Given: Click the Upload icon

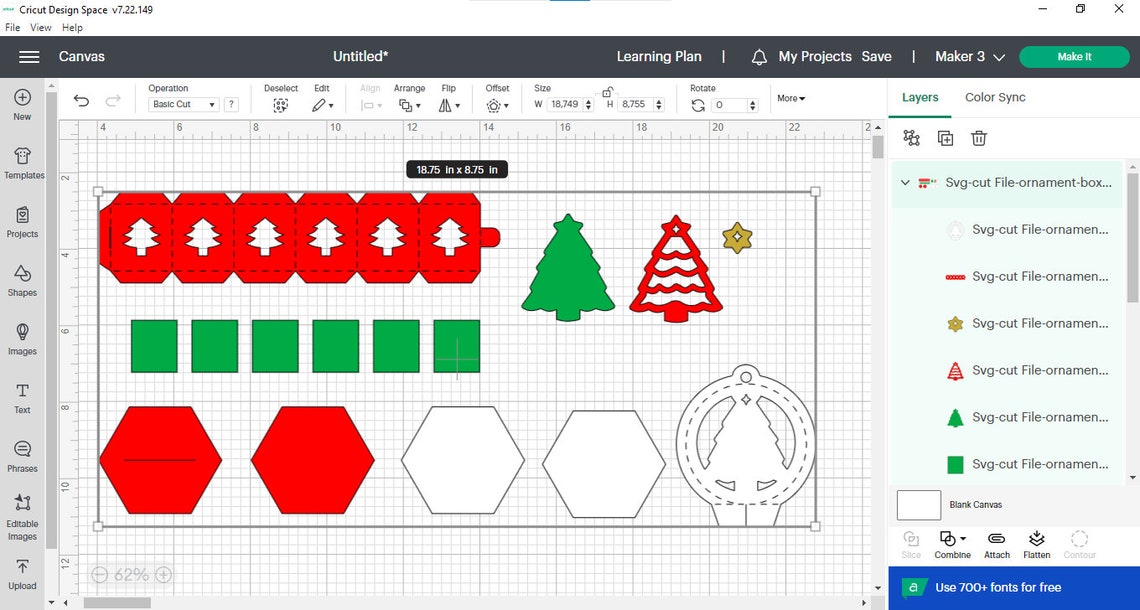Looking at the screenshot, I should 23,566.
